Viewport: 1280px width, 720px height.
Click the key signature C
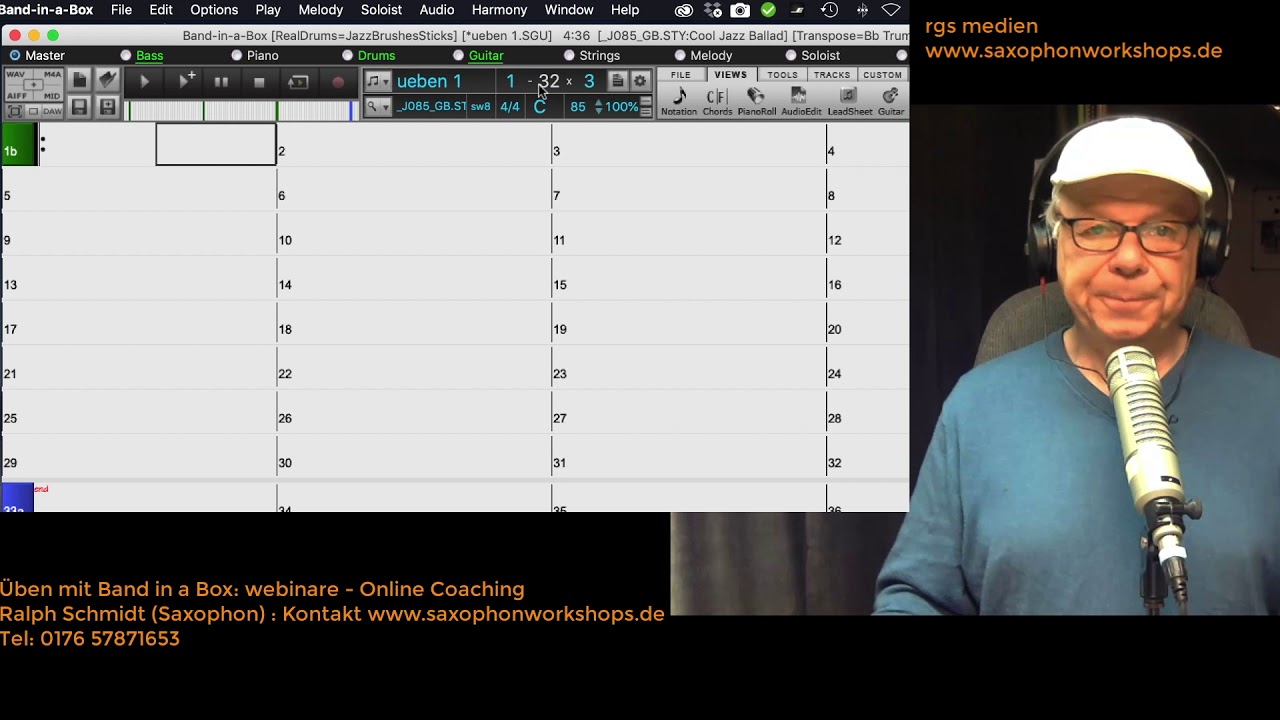click(540, 107)
